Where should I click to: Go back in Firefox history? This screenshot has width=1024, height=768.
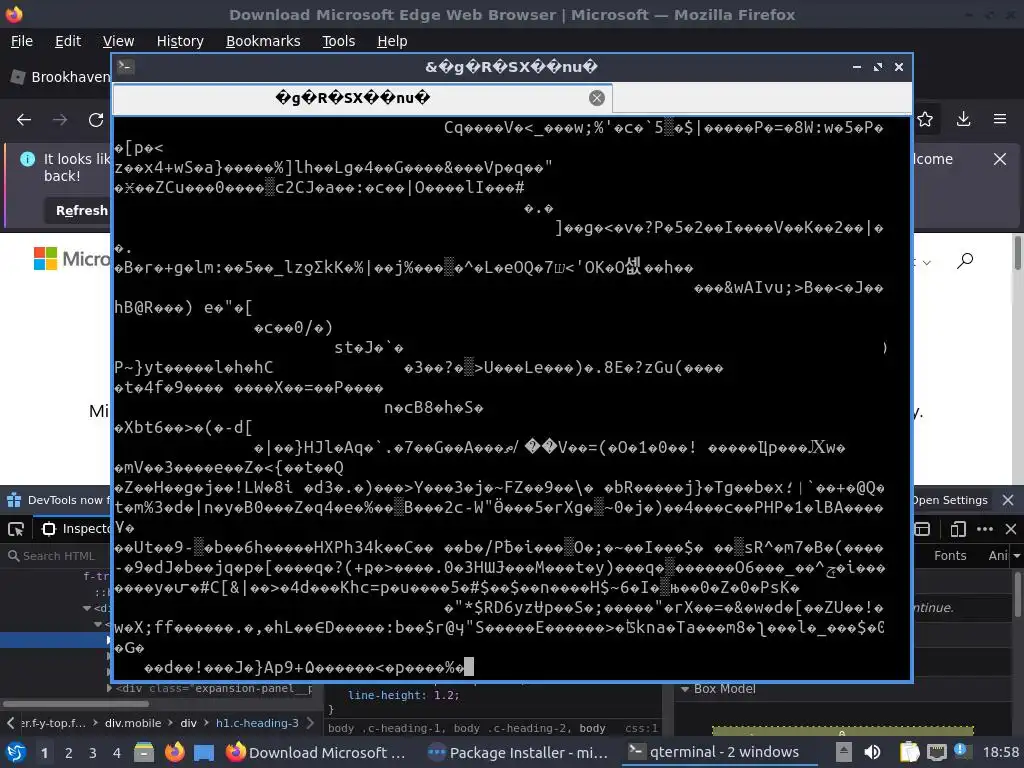point(24,120)
